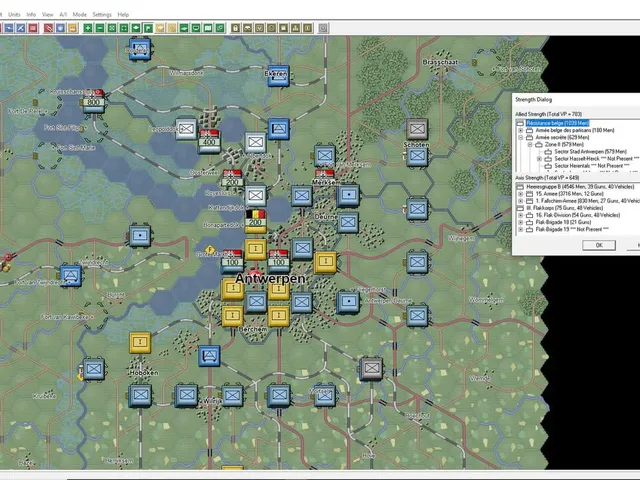The width and height of the screenshot is (640, 480).
Task: Select Sector Herentals Not Present row
Action: [x=594, y=166]
